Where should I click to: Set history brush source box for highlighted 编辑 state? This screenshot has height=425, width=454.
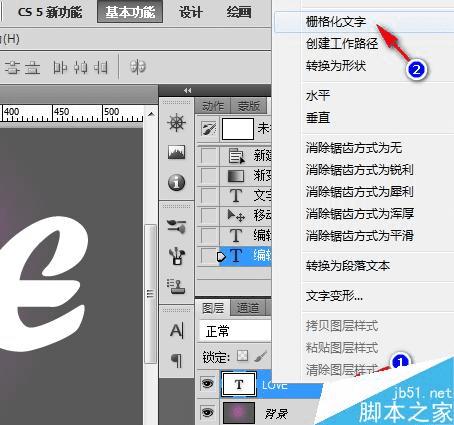[x=209, y=256]
